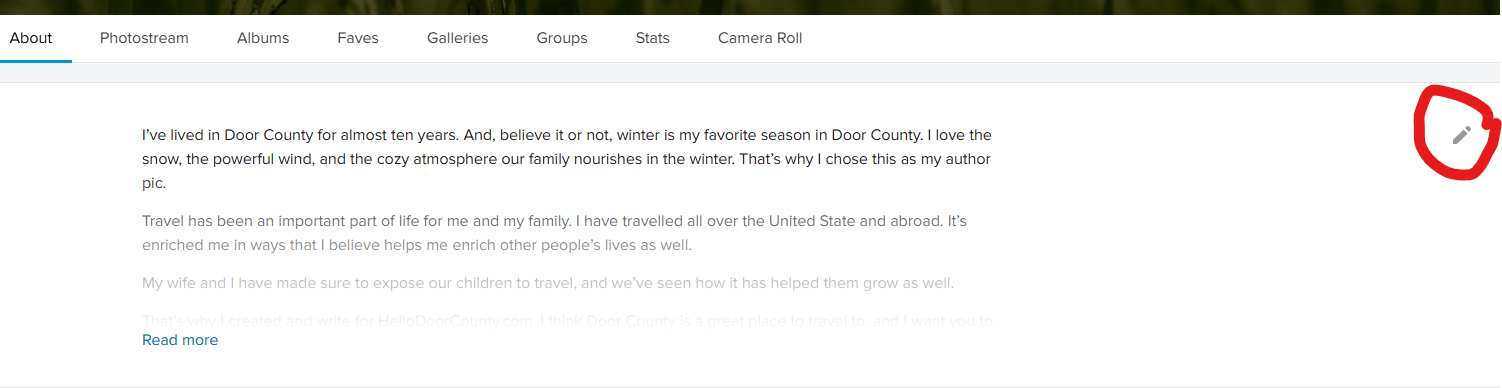Open the Albums tab
The height and width of the screenshot is (388, 1502).
263,38
